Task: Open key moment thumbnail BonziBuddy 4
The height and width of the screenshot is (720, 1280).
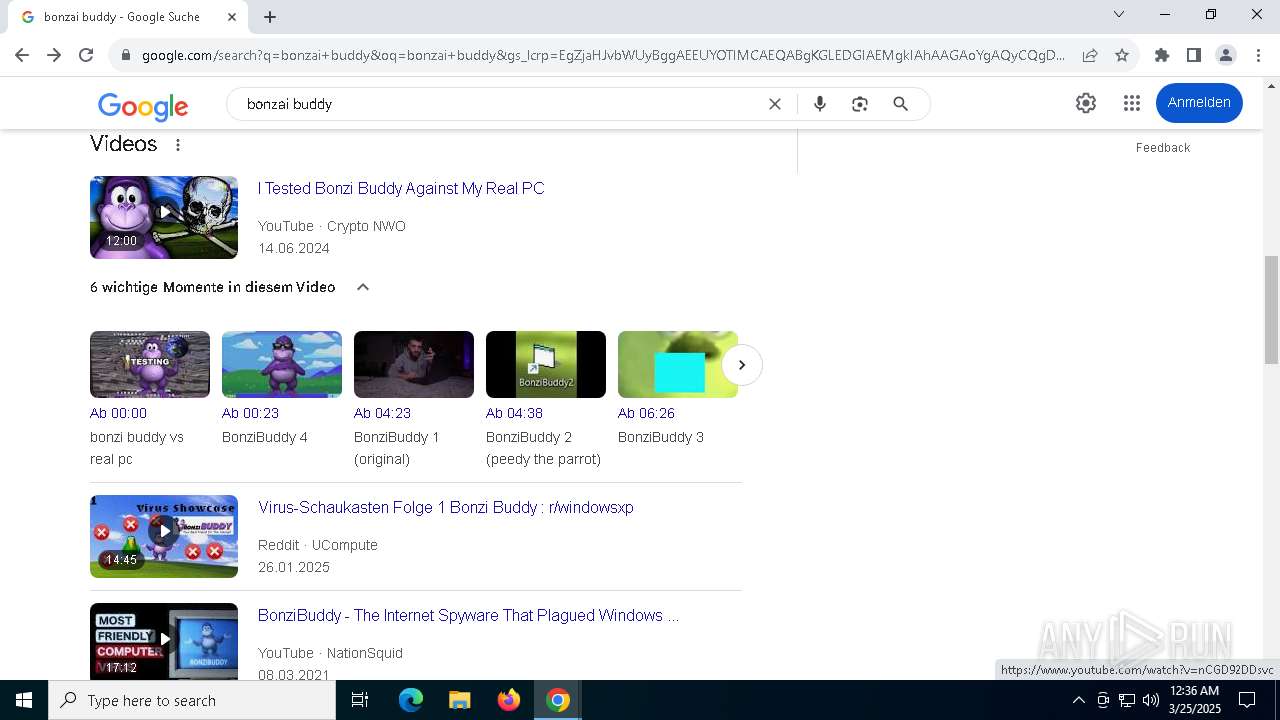Action: [x=282, y=364]
